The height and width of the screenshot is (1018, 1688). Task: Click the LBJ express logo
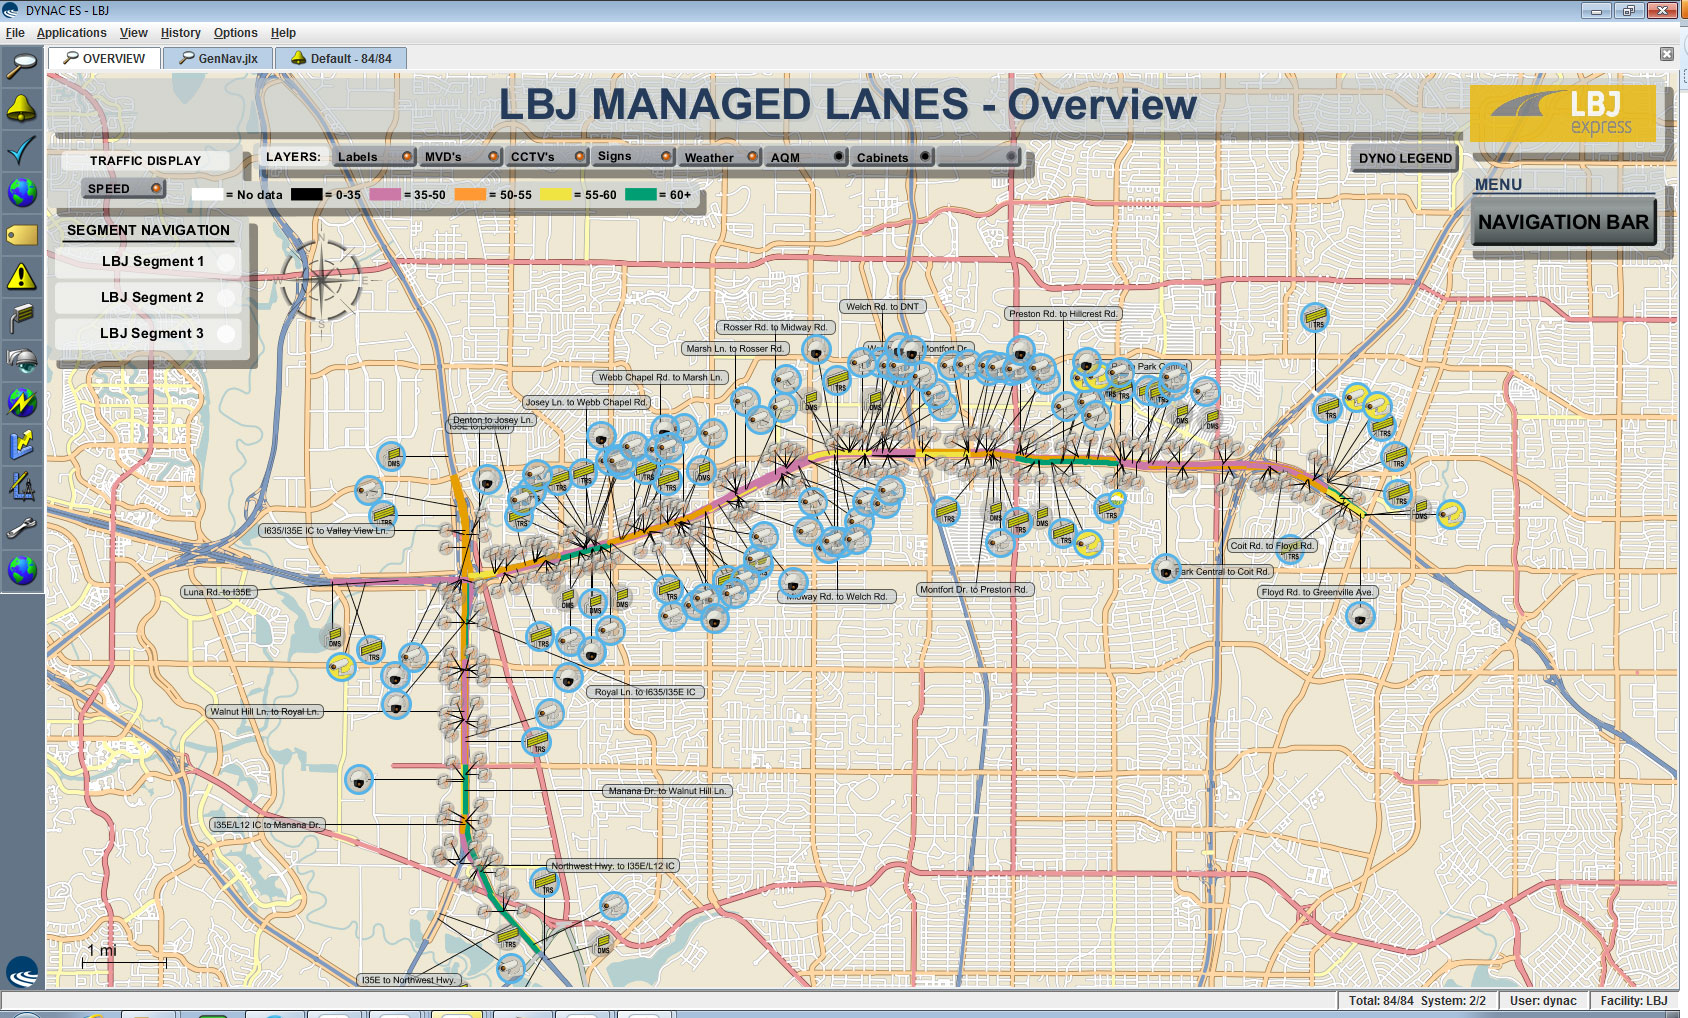click(x=1562, y=113)
